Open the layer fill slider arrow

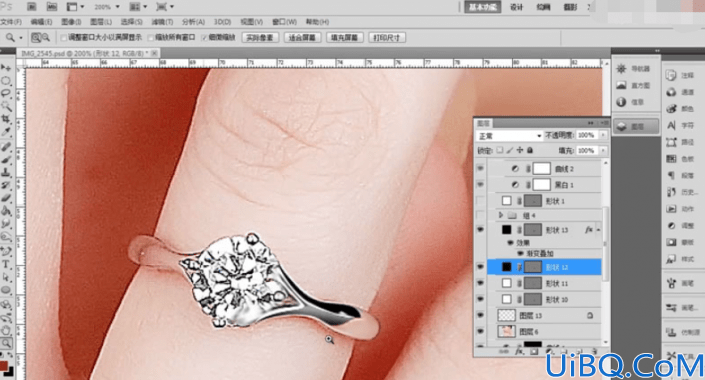603,151
